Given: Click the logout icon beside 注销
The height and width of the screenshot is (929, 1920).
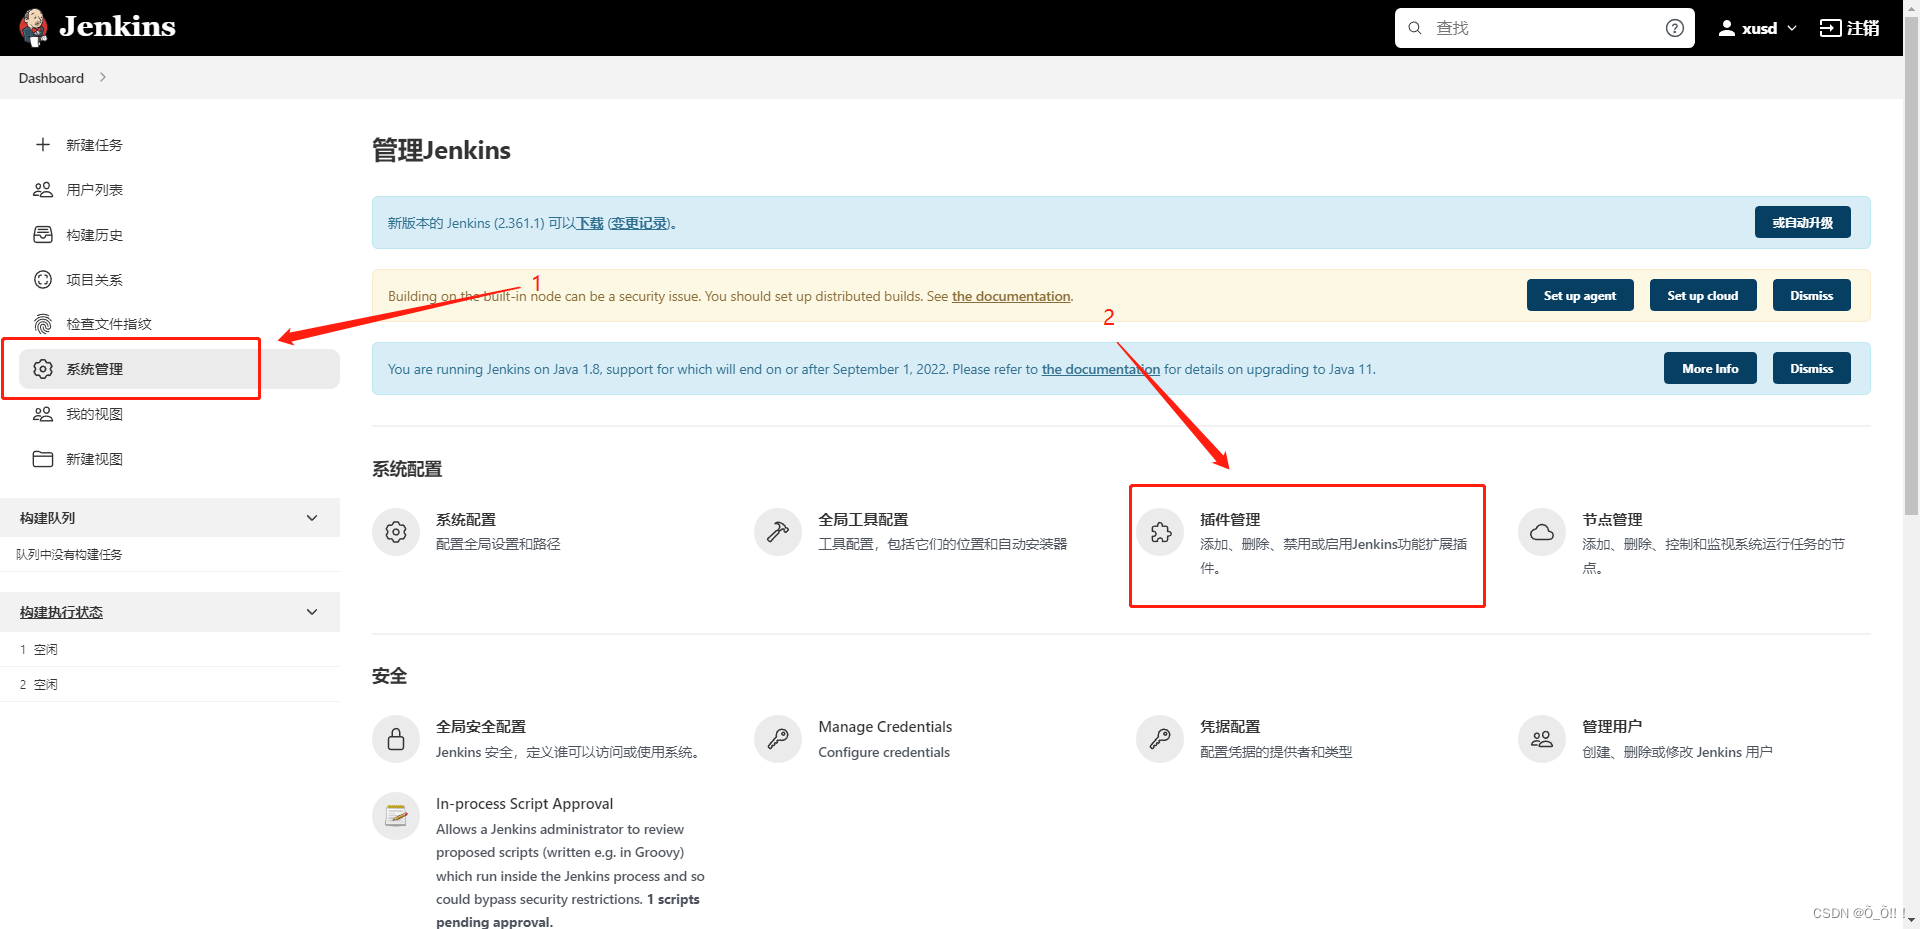Looking at the screenshot, I should 1830,28.
